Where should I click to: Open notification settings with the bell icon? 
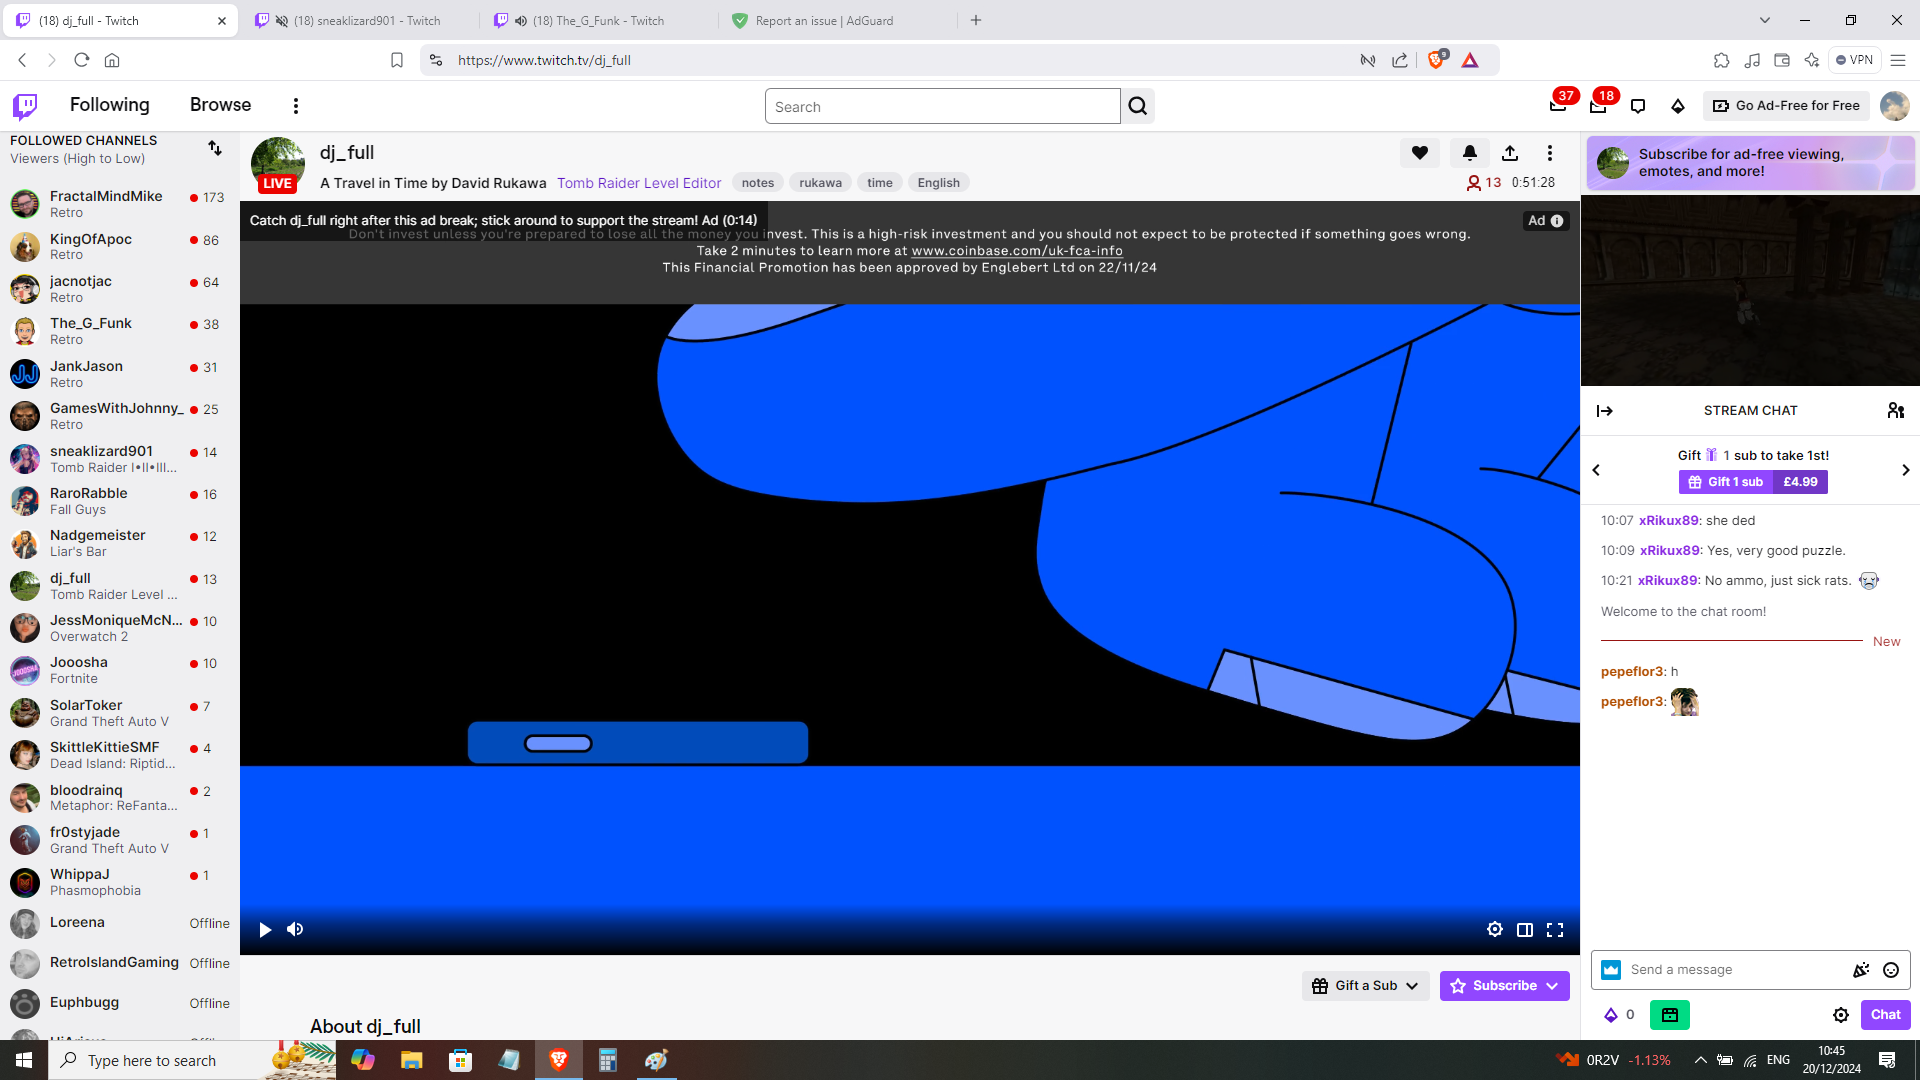(x=1469, y=152)
